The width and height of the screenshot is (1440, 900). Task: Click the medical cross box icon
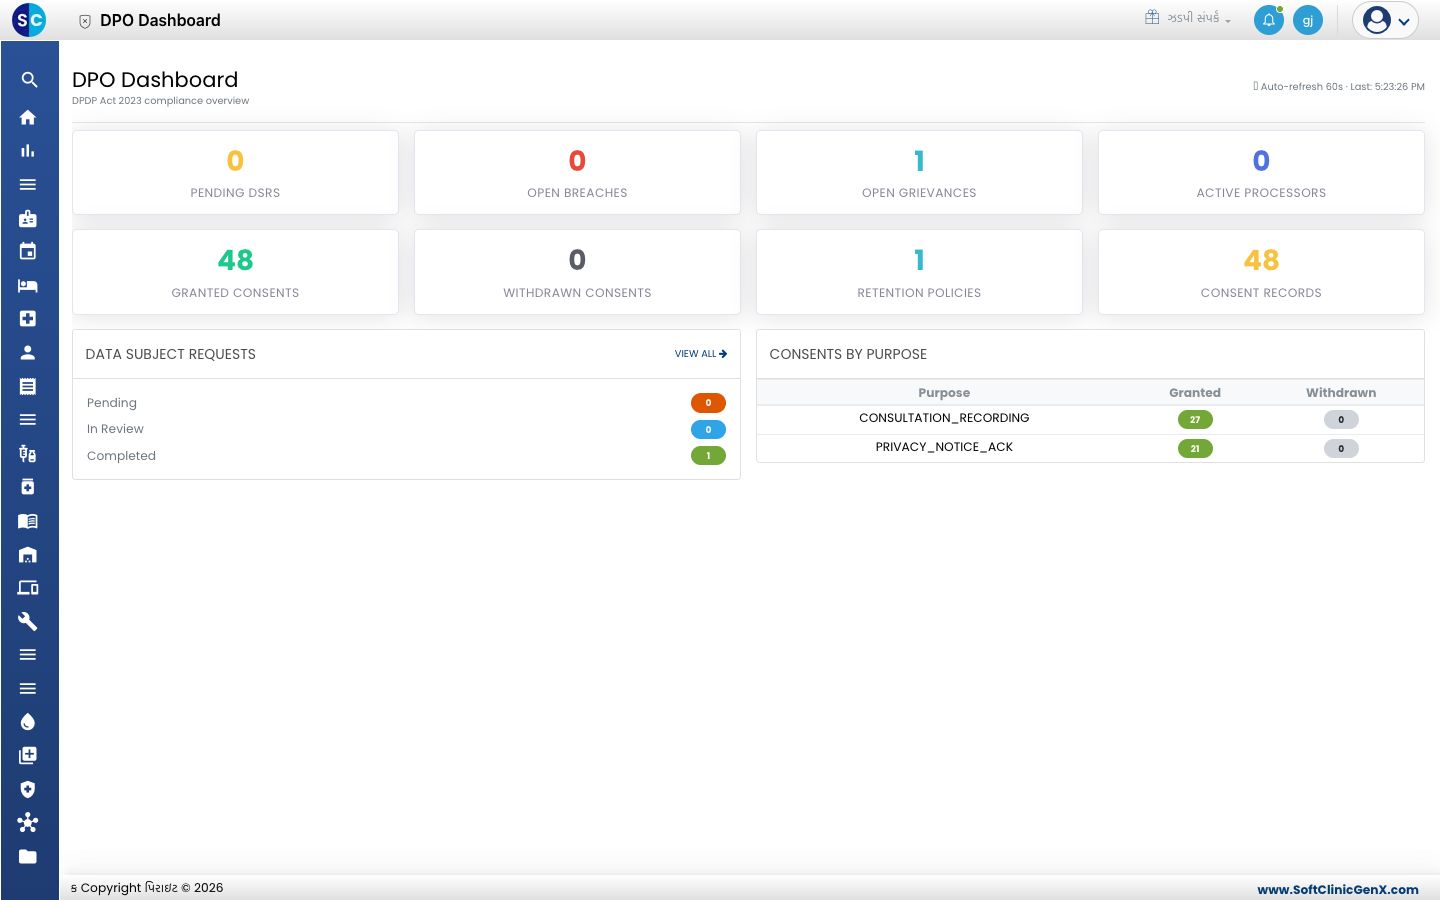coord(28,318)
